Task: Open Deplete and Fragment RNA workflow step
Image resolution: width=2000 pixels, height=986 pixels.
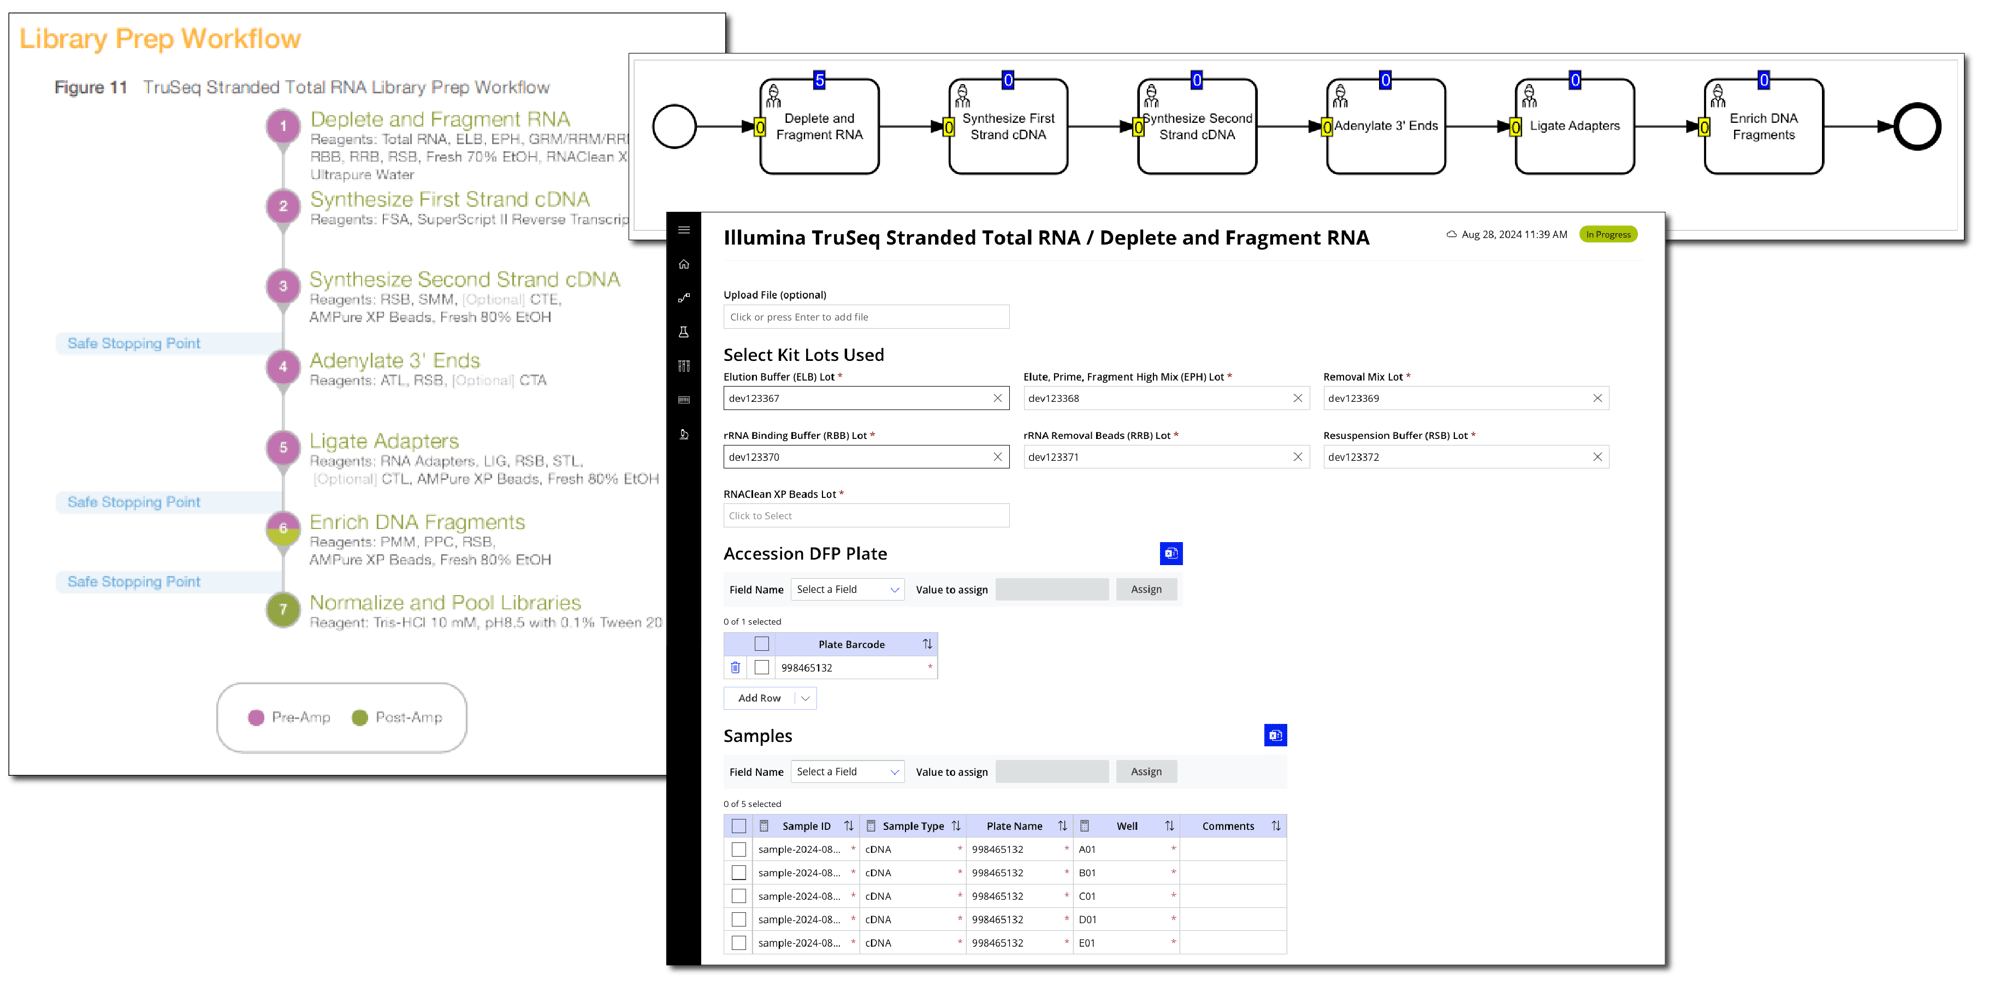Action: coord(819,127)
